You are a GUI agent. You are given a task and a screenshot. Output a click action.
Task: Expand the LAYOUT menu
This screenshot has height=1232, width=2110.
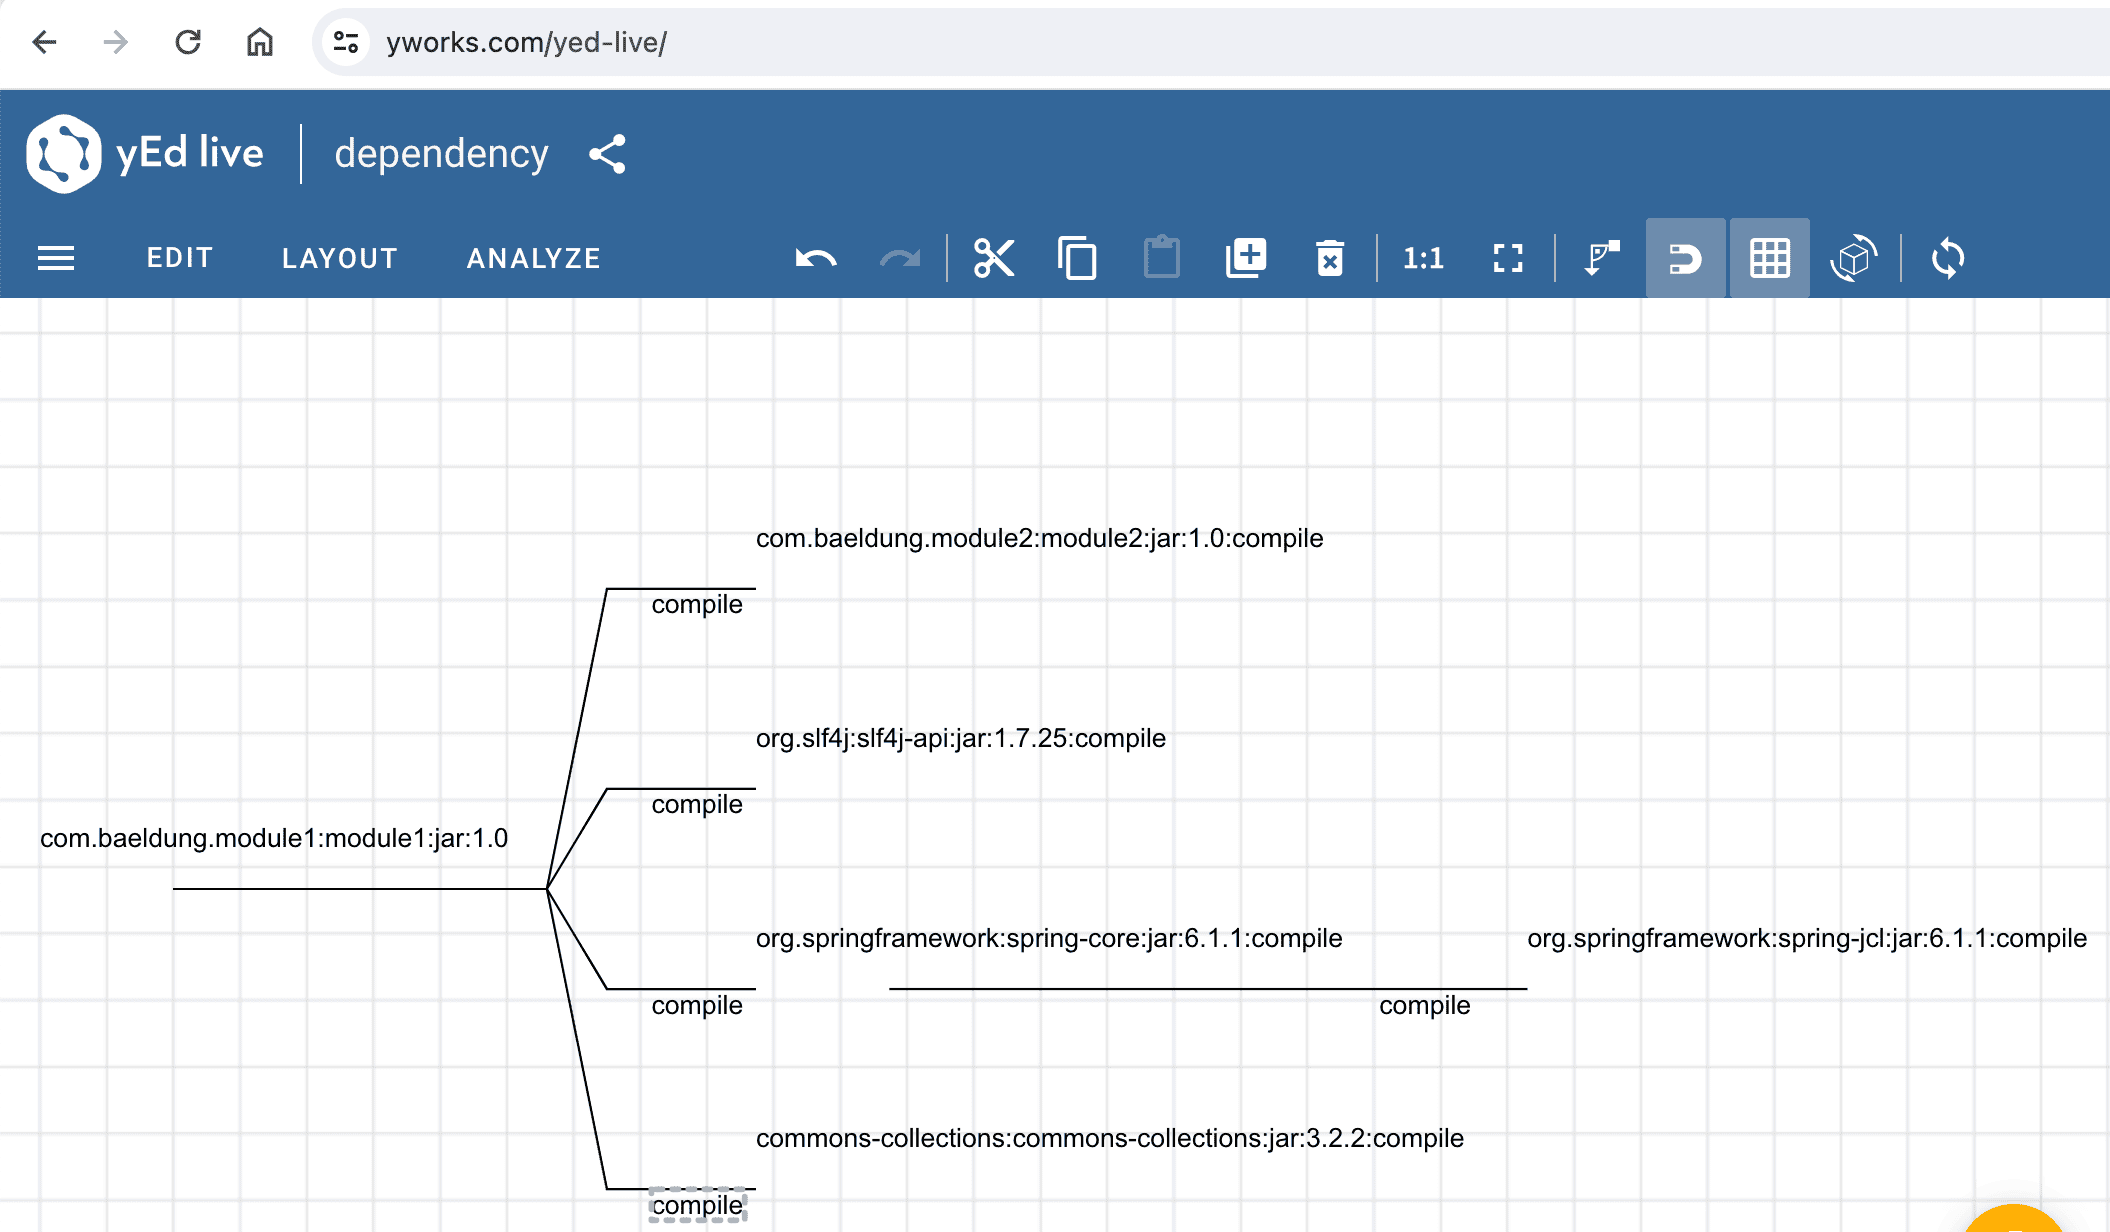pyautogui.click(x=340, y=259)
